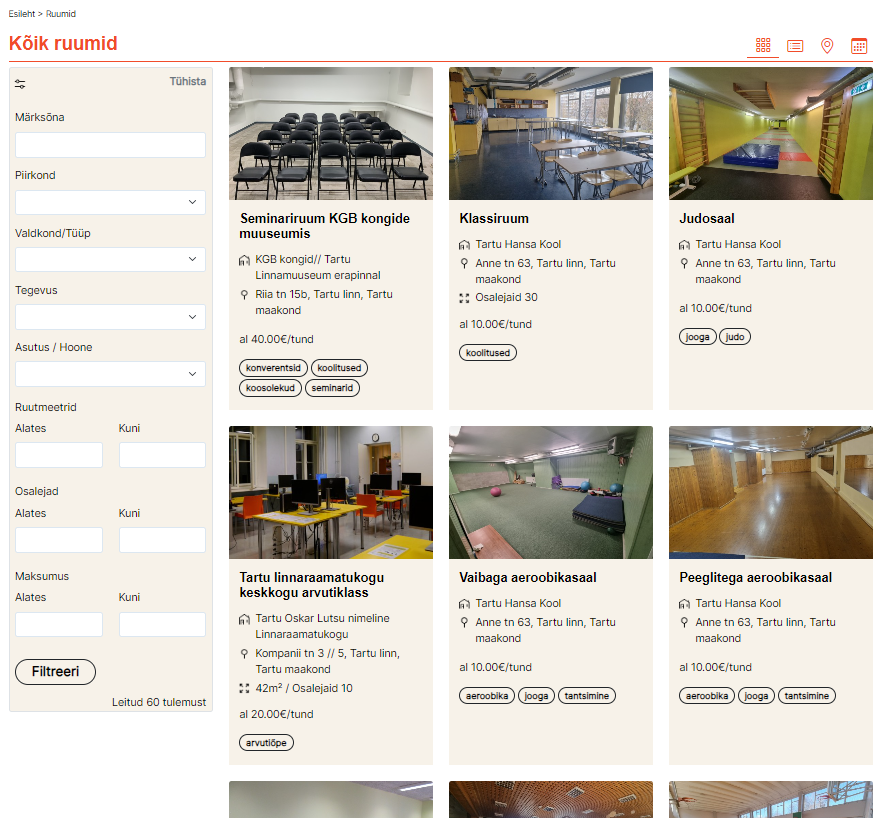Open map view with pin icon
This screenshot has height=818, width=878.
pos(827,46)
